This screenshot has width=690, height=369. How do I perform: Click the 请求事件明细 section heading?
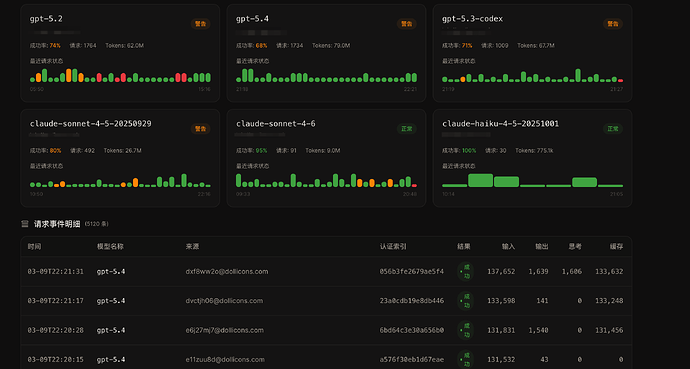[x=57, y=224]
